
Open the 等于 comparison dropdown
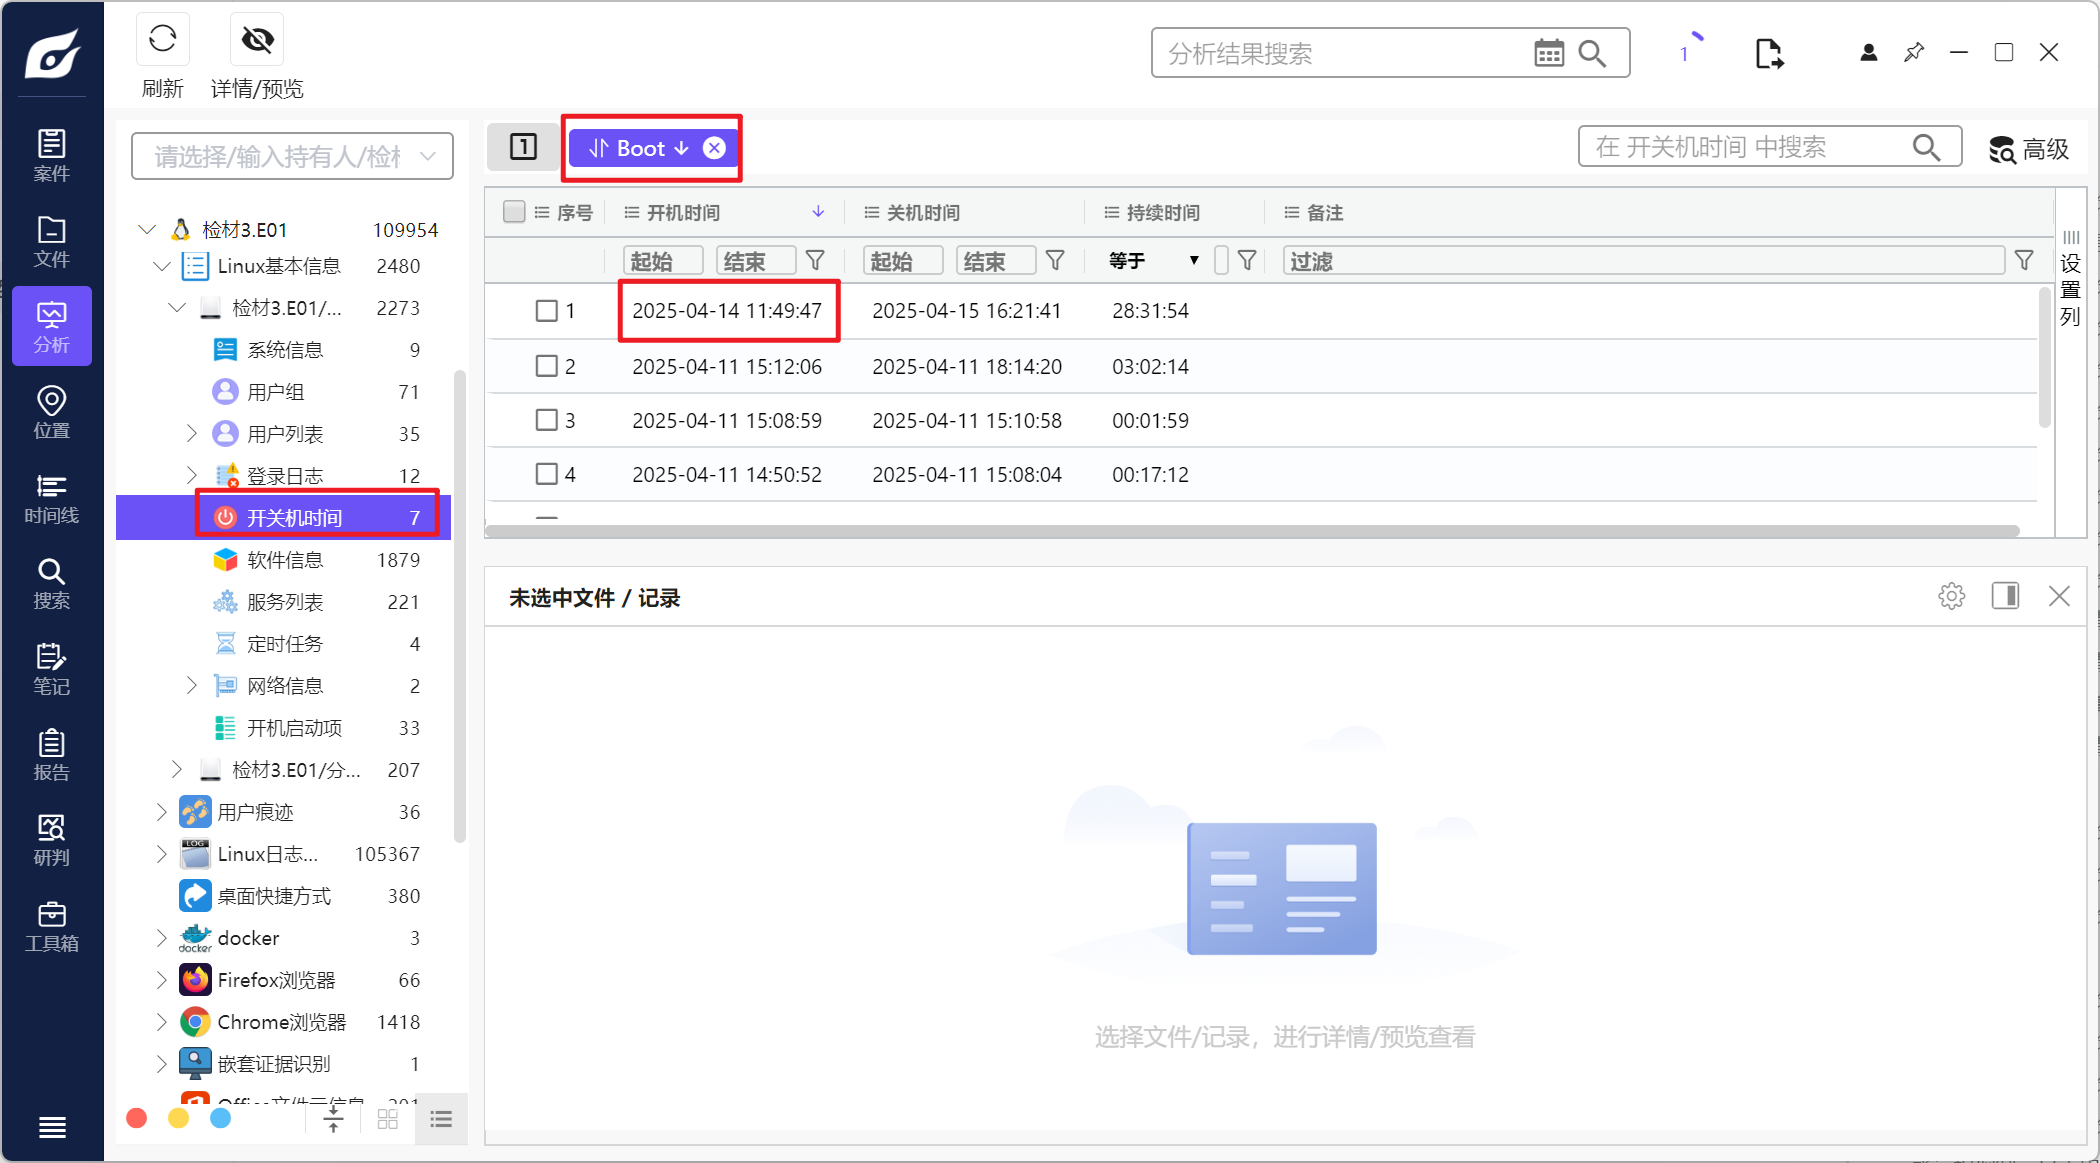click(1153, 261)
